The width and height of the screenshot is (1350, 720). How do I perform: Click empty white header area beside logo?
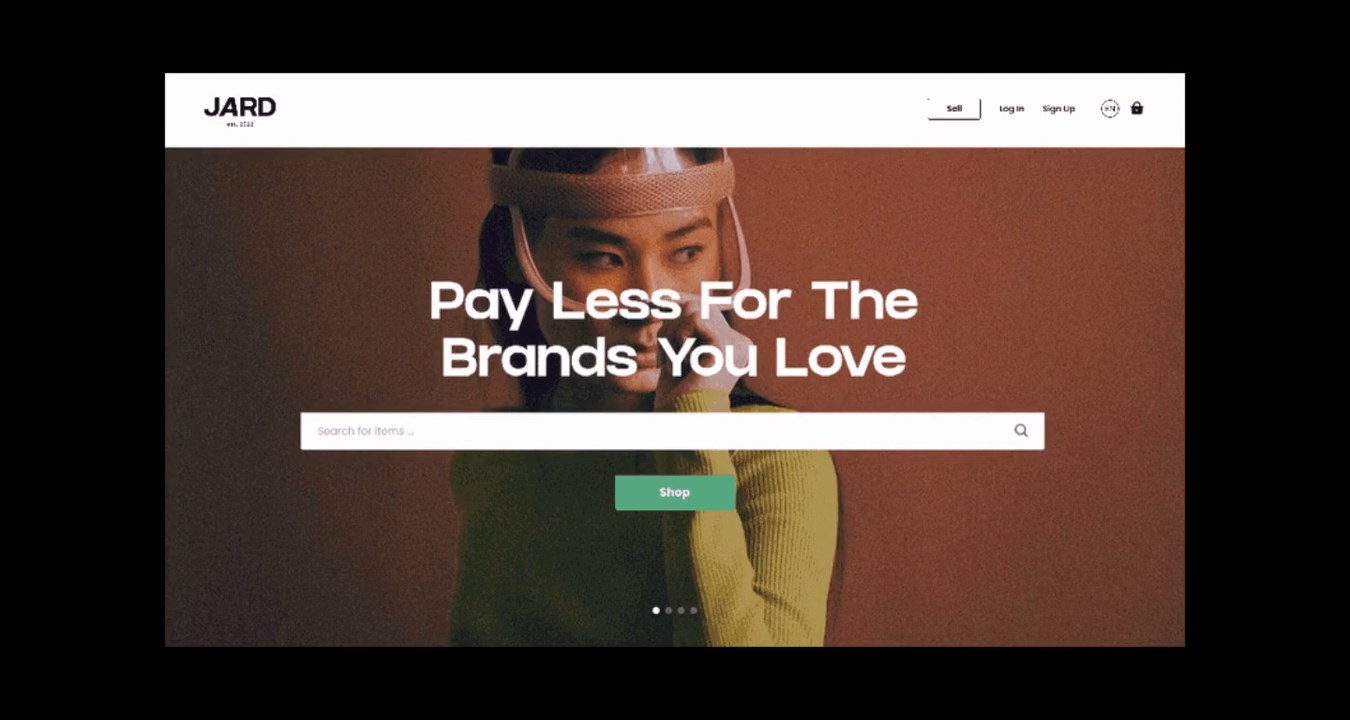click(x=600, y=110)
